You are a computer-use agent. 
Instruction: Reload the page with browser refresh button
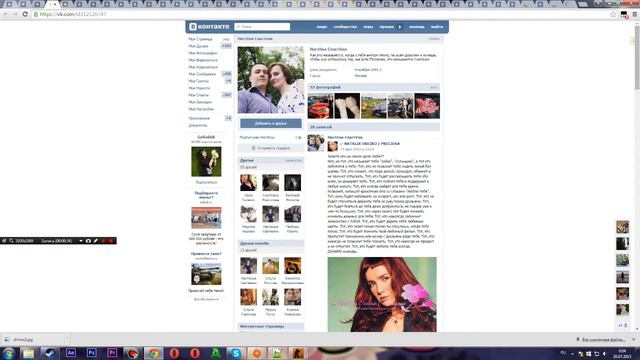pyautogui.click(x=25, y=14)
